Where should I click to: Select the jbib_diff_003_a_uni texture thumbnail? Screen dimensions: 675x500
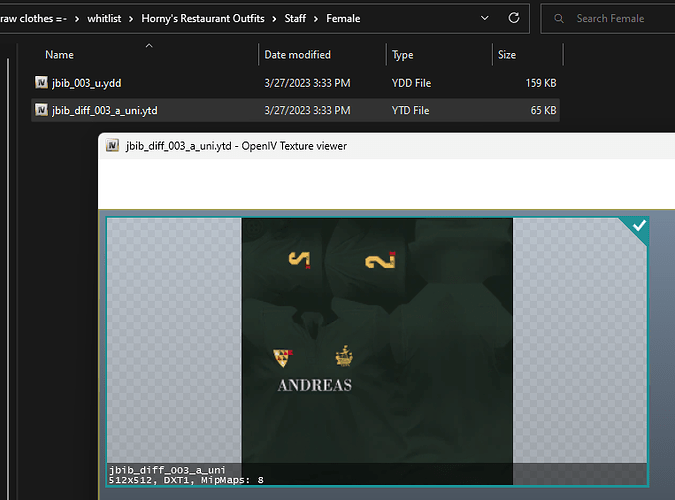coord(377,351)
